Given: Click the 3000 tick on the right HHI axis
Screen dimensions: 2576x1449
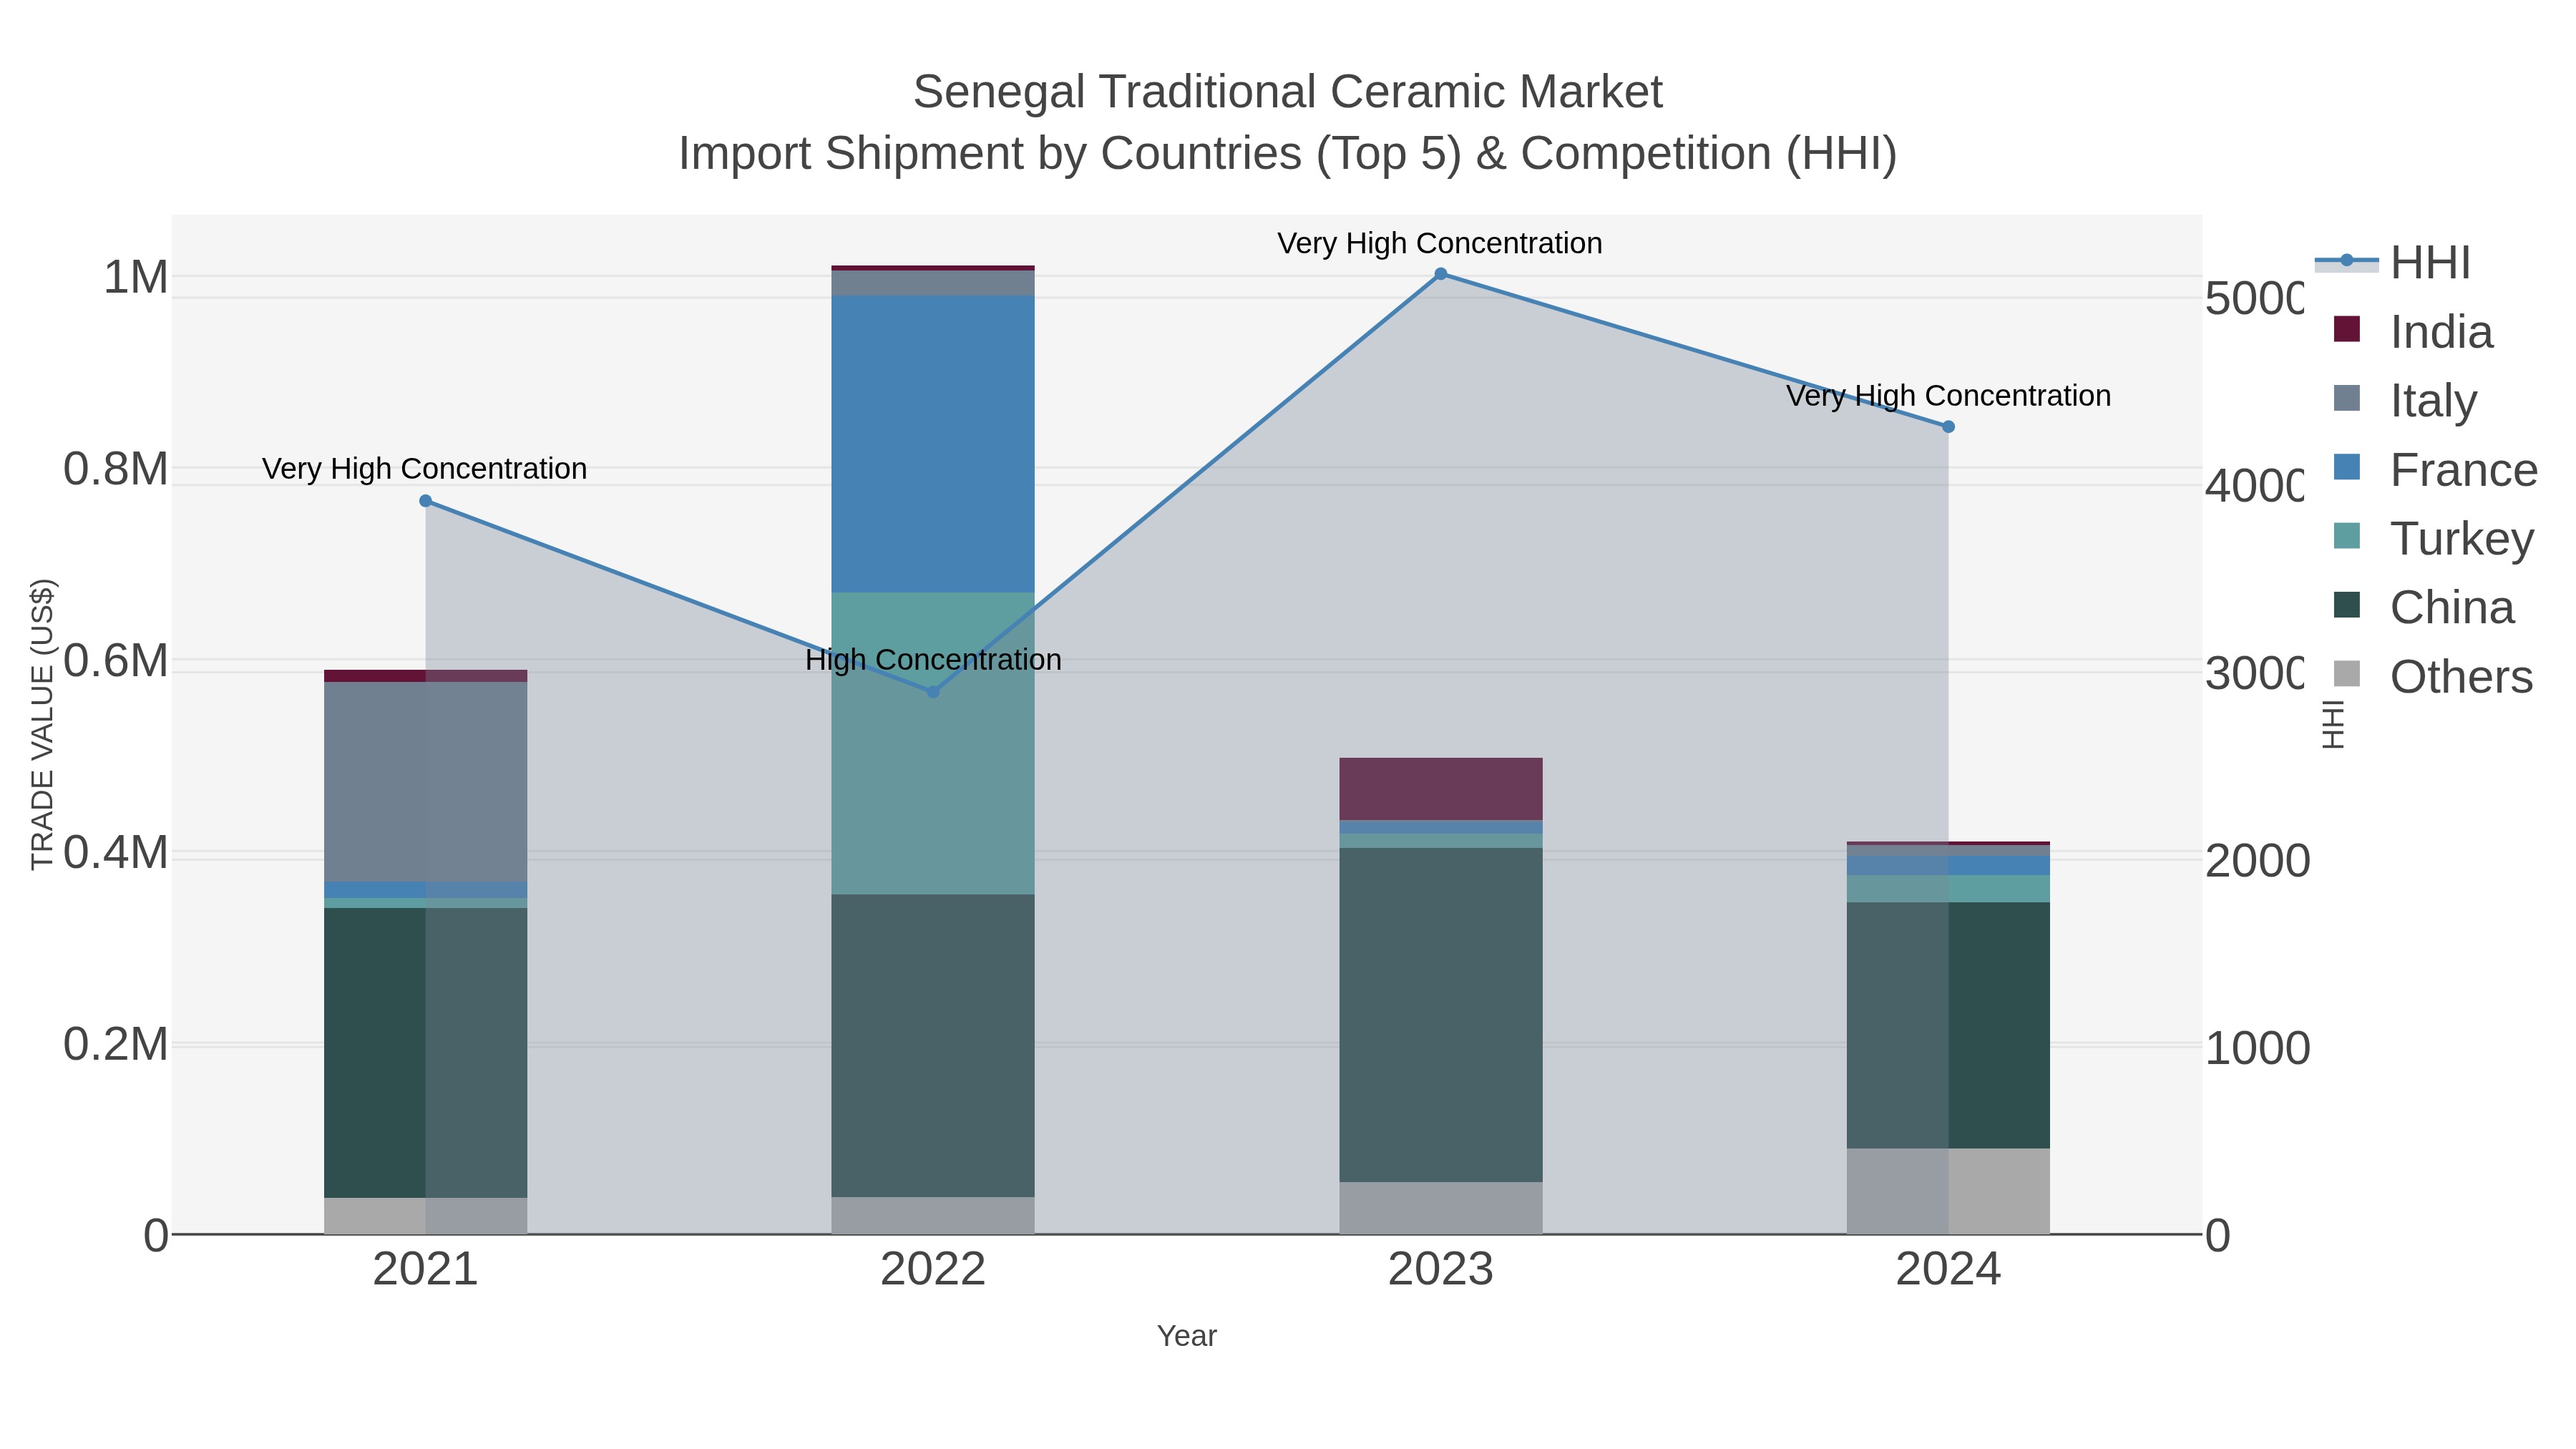Looking at the screenshot, I should [2255, 674].
